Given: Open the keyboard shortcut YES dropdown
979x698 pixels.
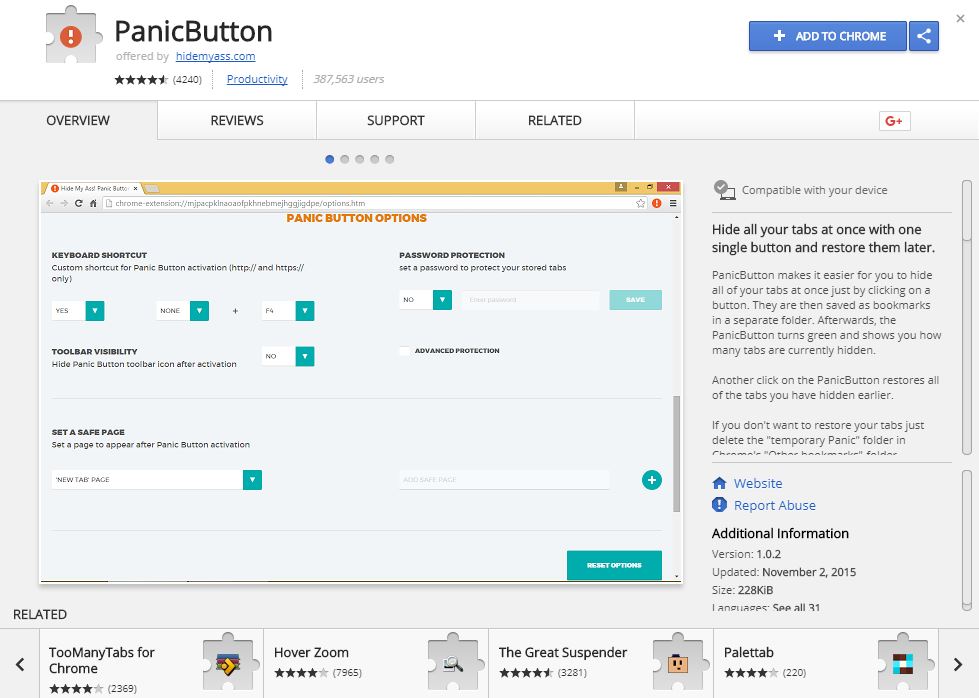Looking at the screenshot, I should (78, 310).
